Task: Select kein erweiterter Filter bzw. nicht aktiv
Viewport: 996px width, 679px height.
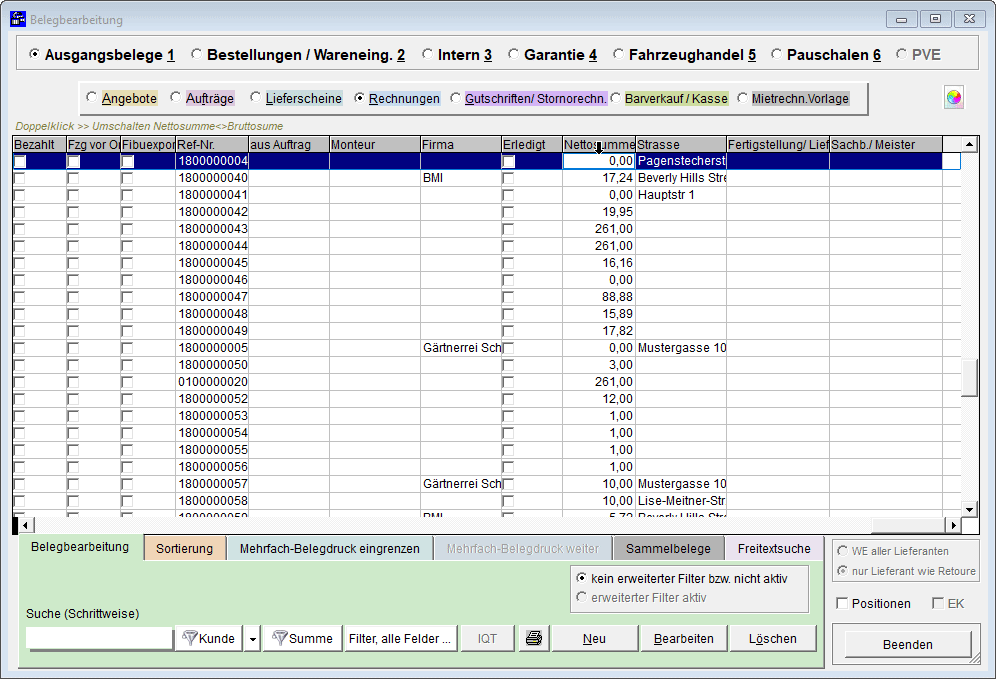Action: coord(581,578)
